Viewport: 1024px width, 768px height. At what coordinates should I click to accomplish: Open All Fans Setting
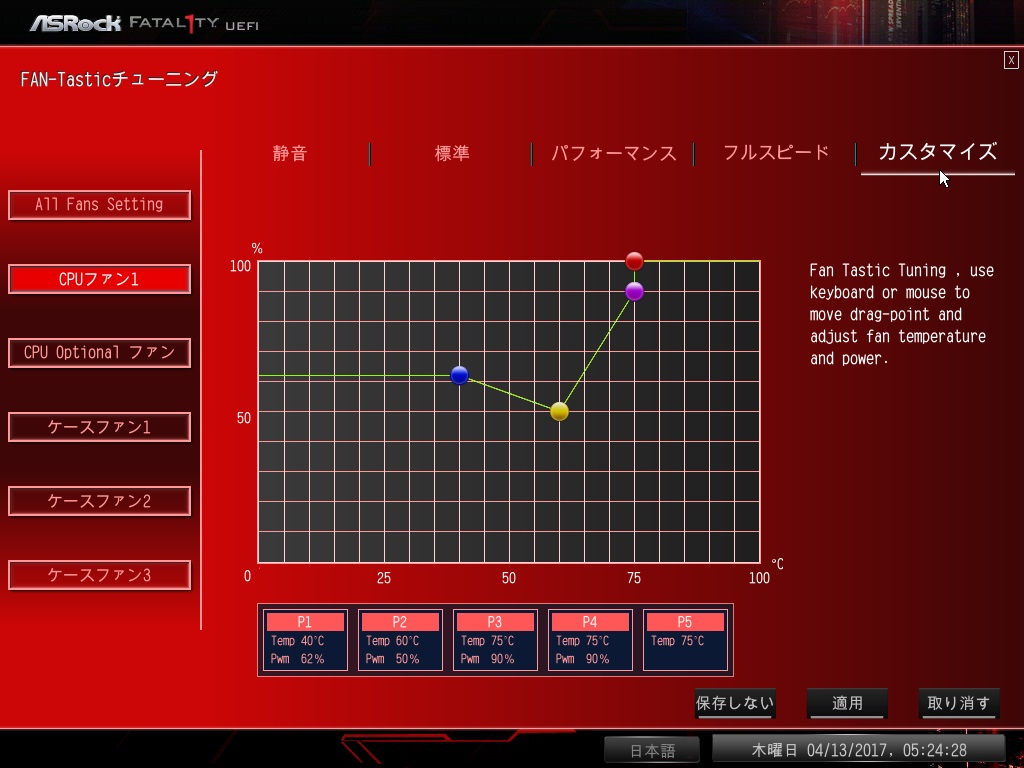point(99,205)
